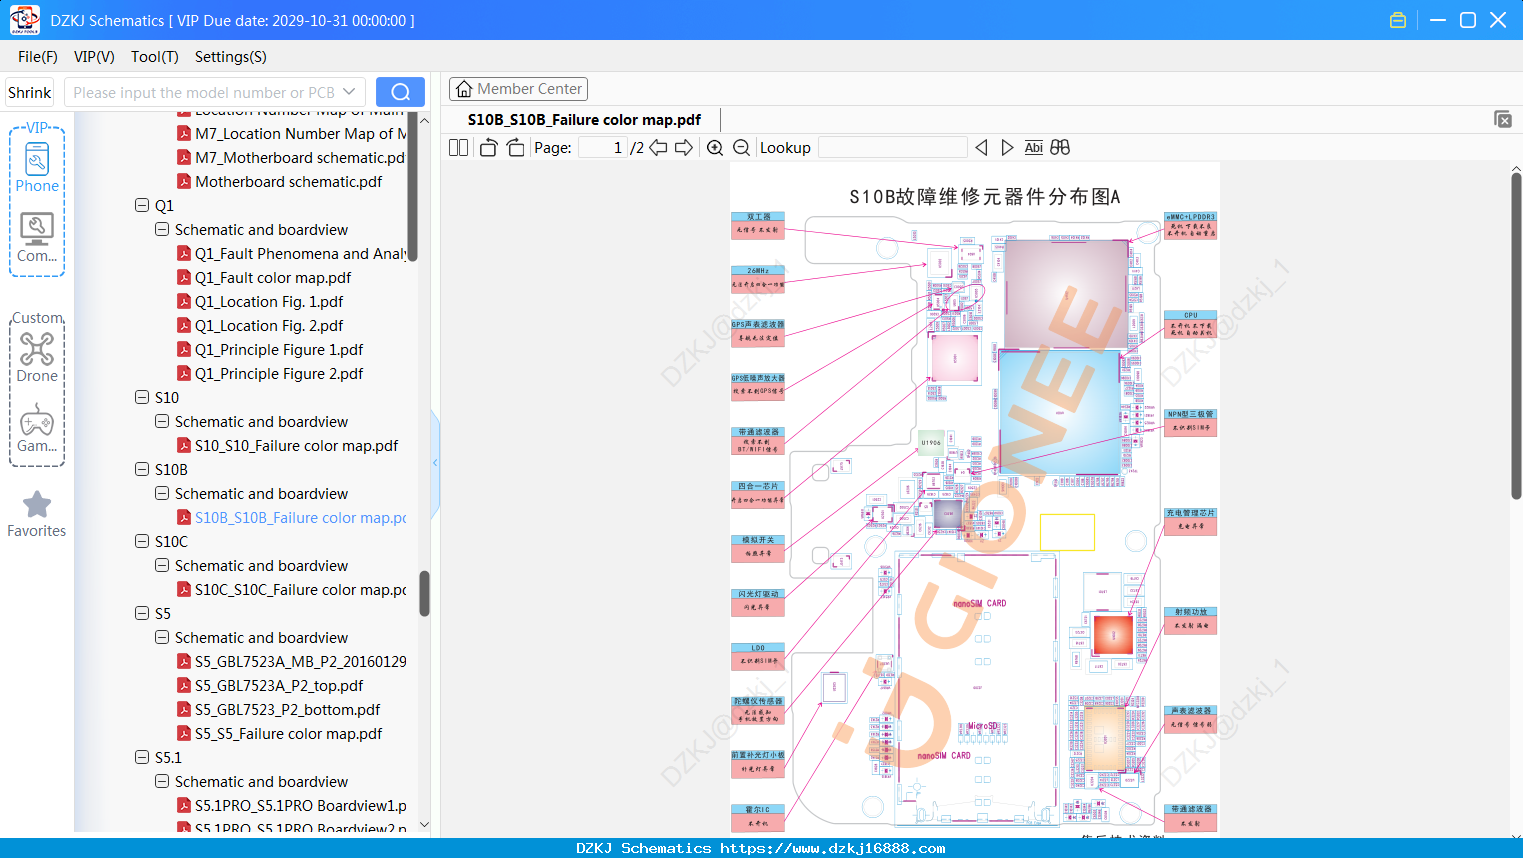1523x858 pixels.
Task: Collapse Schematic and boardview under S5
Action: coord(162,637)
